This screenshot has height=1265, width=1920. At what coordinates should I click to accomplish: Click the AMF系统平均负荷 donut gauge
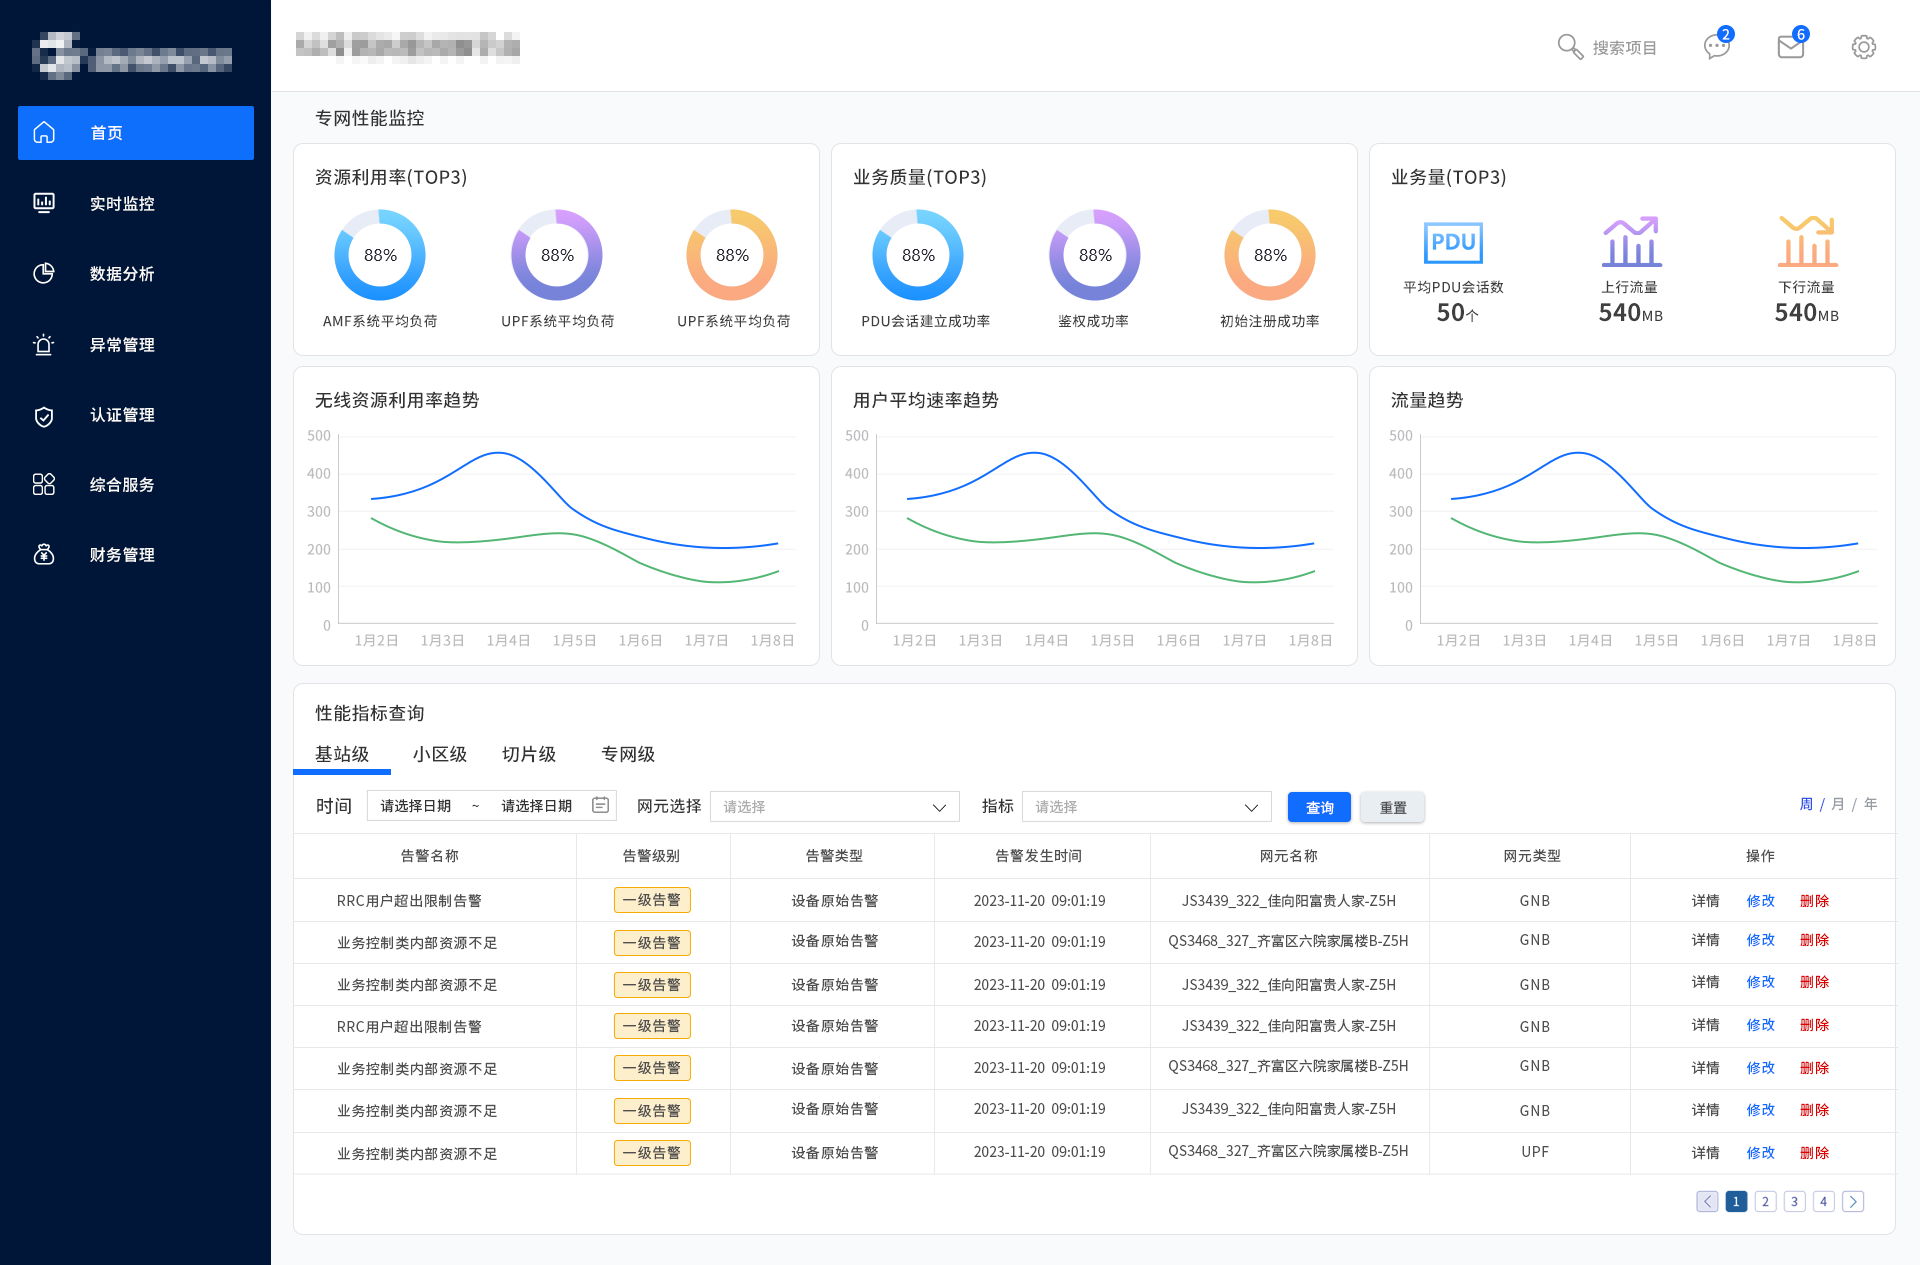pyautogui.click(x=380, y=255)
